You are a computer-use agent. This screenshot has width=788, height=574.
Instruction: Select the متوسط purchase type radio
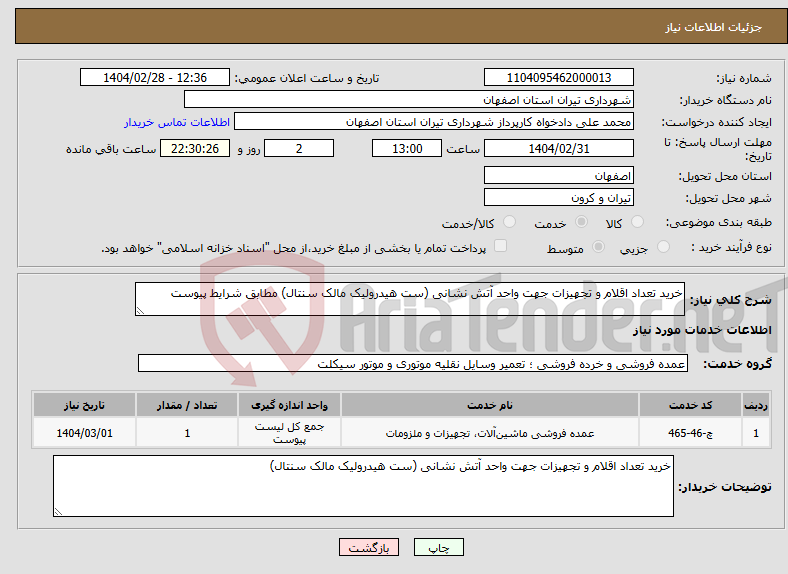point(598,246)
